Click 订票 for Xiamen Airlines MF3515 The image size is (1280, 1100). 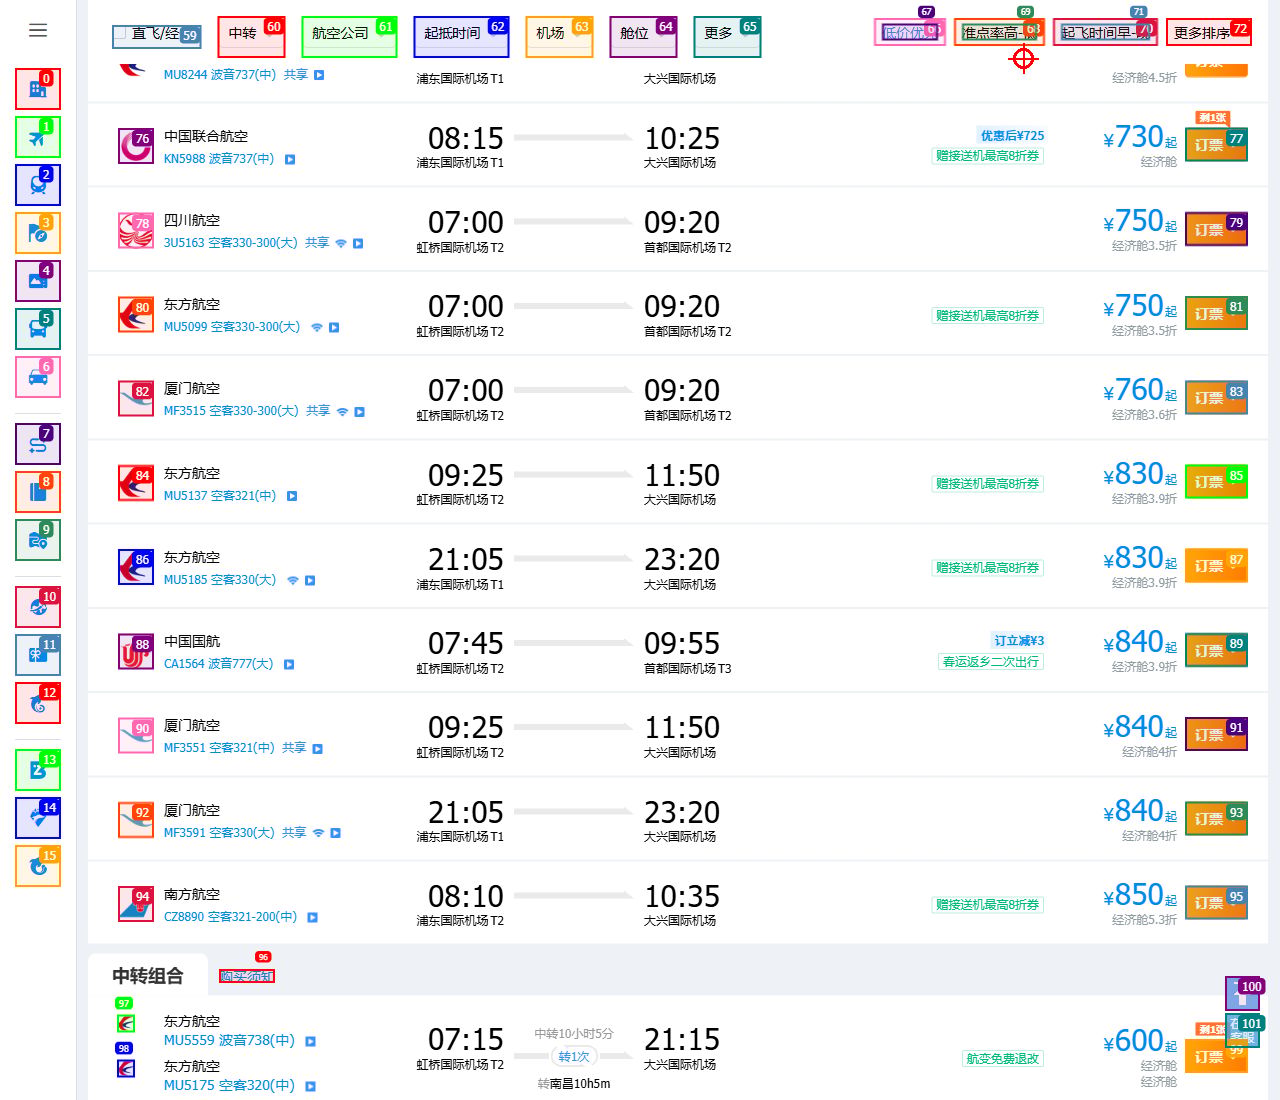(1216, 397)
